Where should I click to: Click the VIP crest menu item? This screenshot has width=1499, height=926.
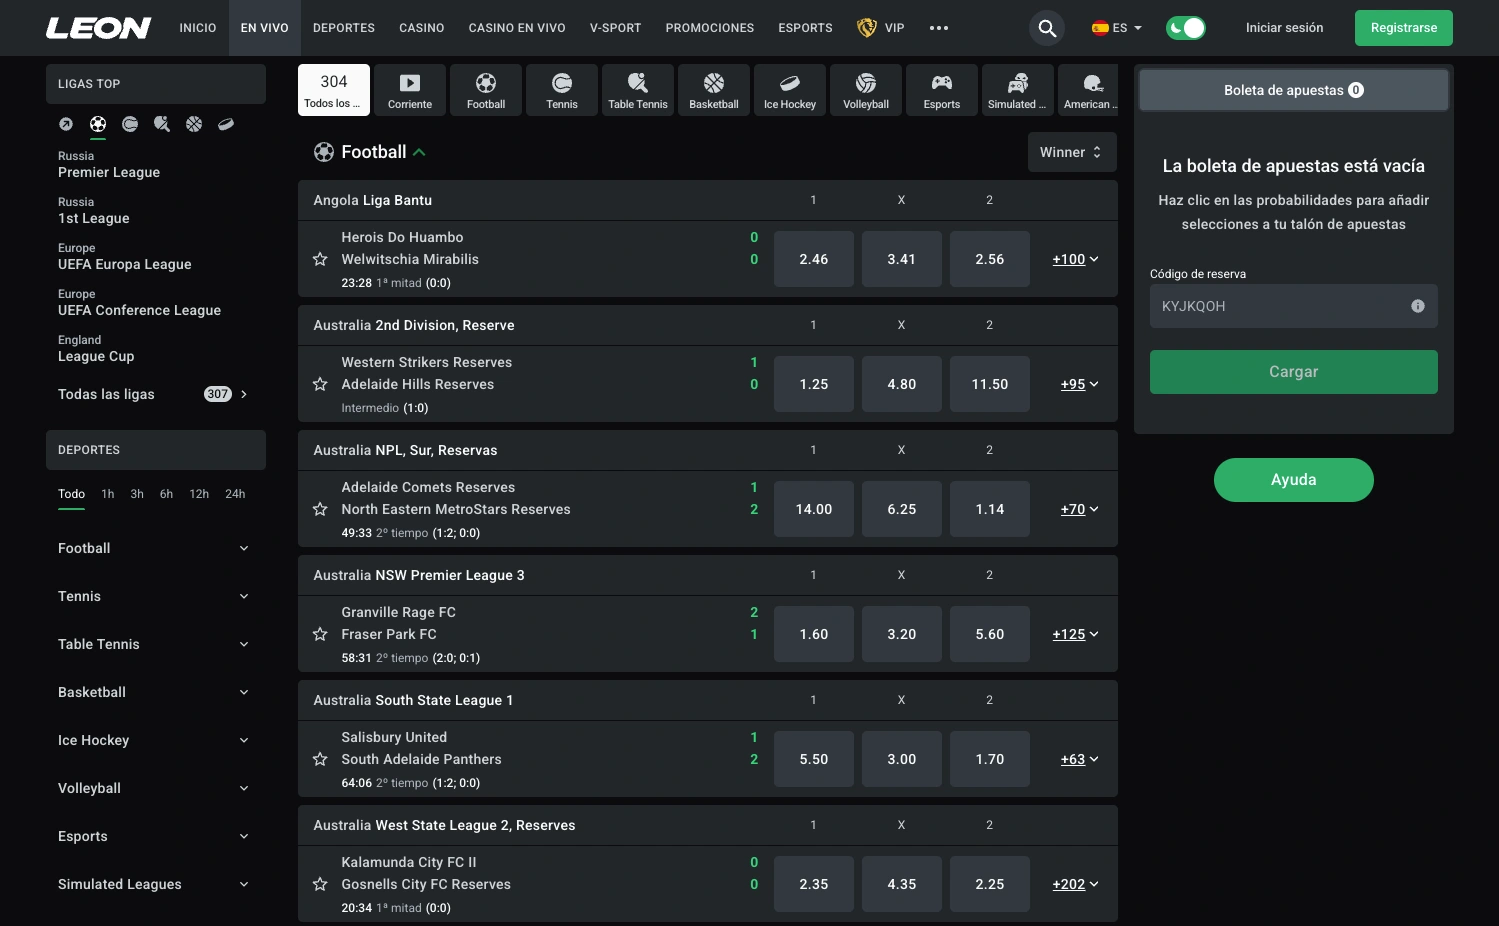(881, 28)
